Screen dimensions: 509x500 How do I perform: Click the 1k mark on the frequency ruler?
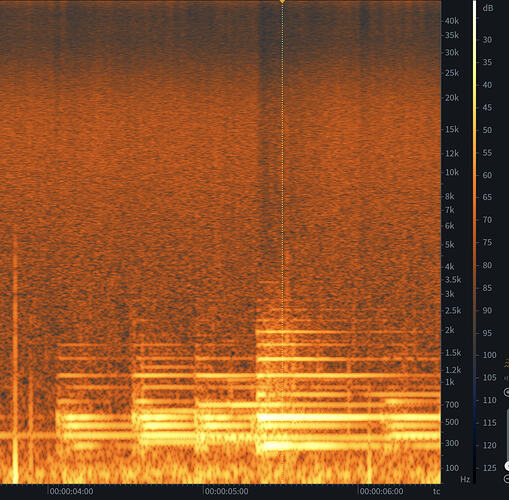pyautogui.click(x=450, y=382)
